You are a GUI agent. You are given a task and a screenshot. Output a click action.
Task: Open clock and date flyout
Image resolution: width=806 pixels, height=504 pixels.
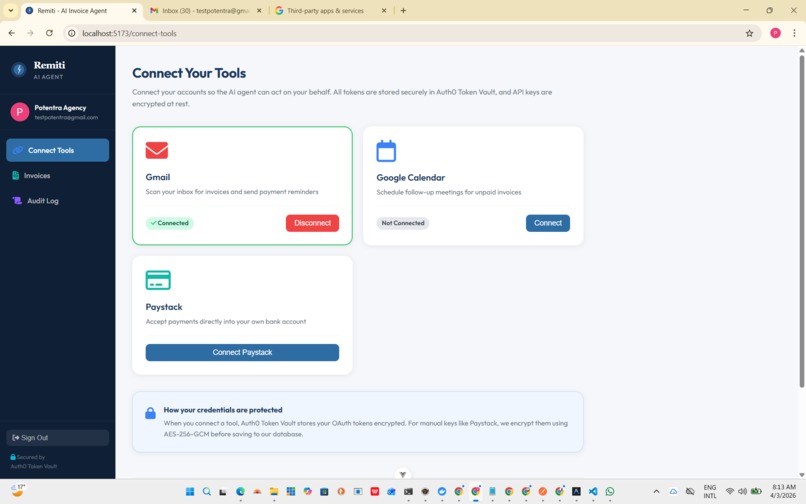[783, 491]
